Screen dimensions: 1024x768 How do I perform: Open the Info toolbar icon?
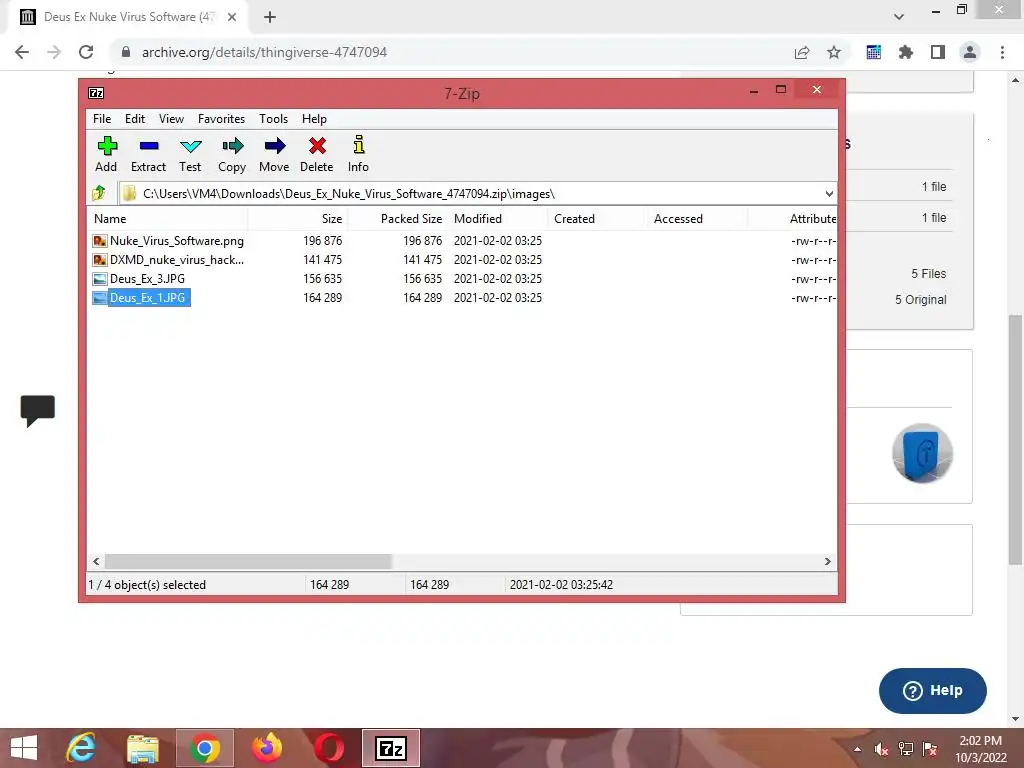pyautogui.click(x=359, y=154)
